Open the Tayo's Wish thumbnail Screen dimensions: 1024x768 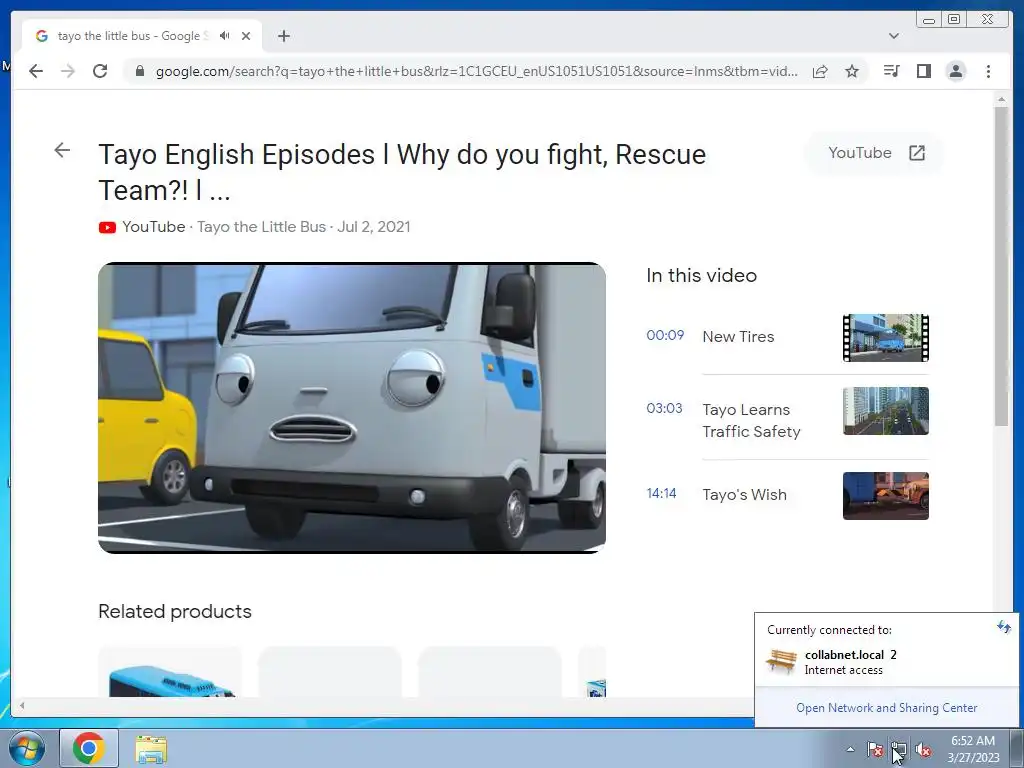pyautogui.click(x=886, y=496)
